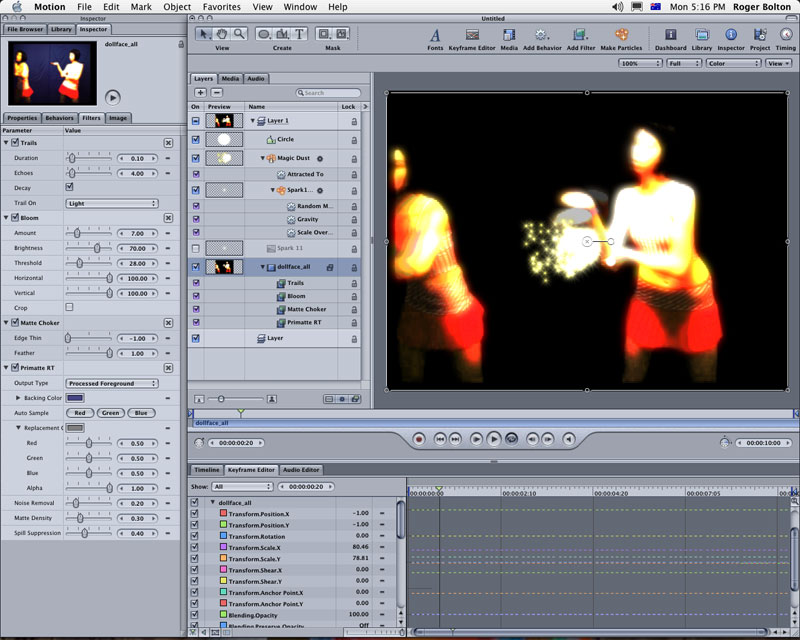Remove the layer with minus button
Image resolution: width=800 pixels, height=640 pixels.
click(x=217, y=92)
